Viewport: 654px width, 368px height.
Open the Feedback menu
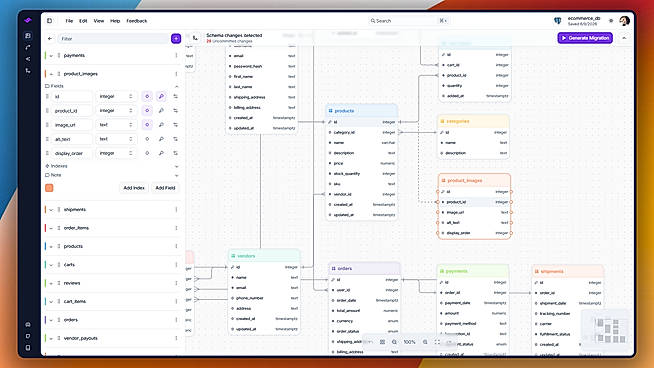tap(137, 20)
